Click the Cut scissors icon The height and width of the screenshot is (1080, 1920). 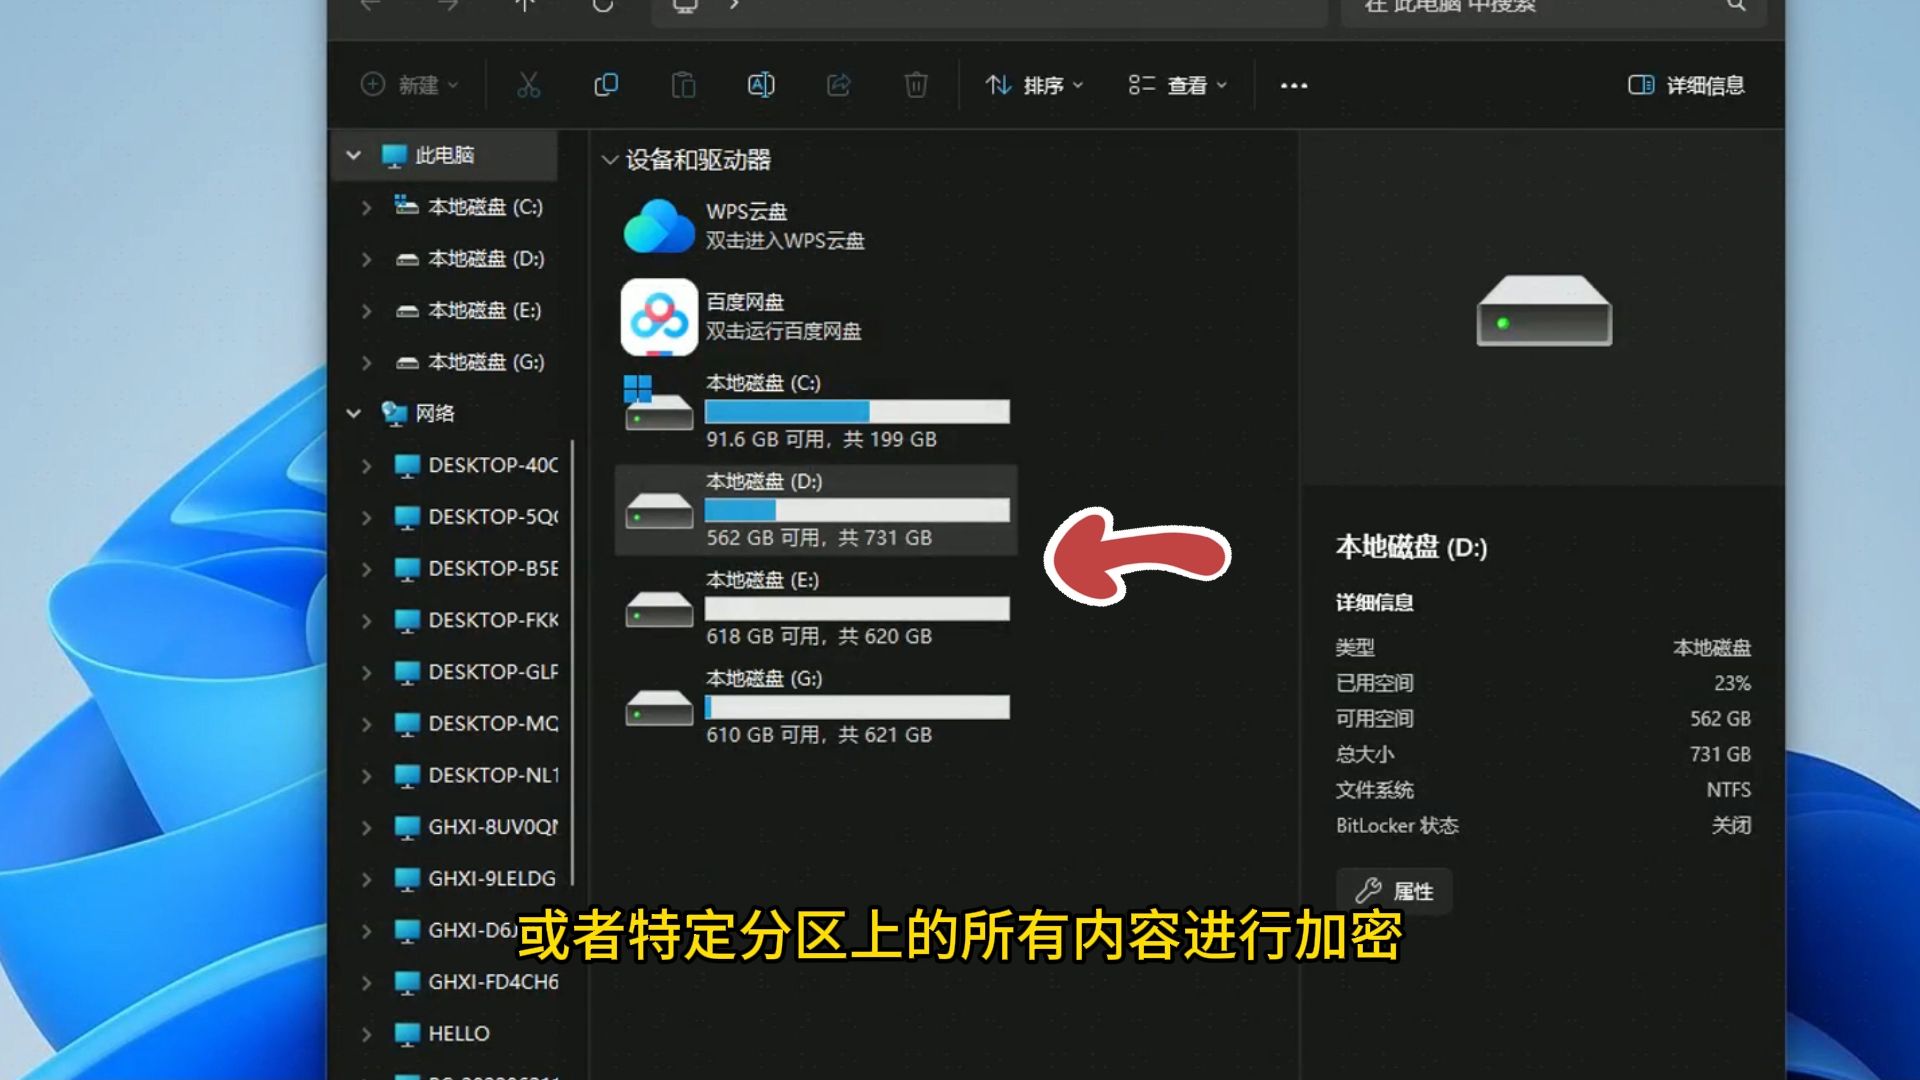tap(528, 85)
